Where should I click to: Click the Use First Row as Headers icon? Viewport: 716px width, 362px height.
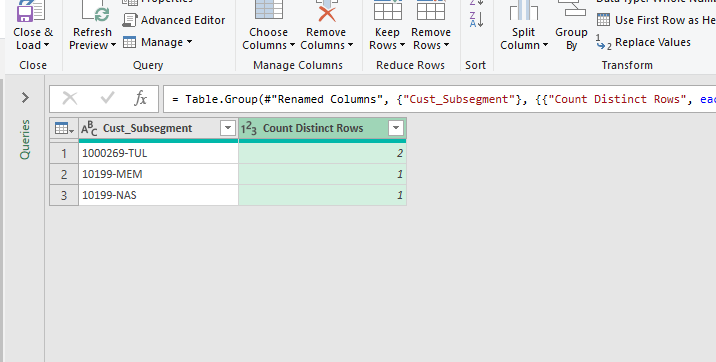pos(603,20)
